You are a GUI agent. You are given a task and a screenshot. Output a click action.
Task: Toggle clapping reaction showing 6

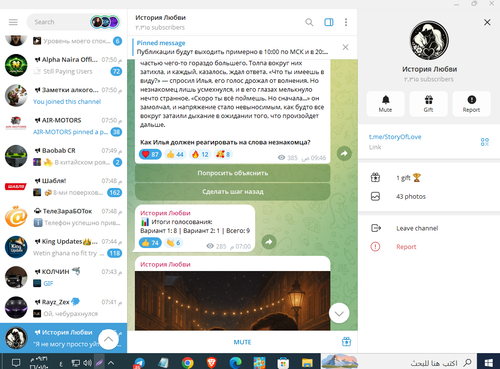click(173, 243)
